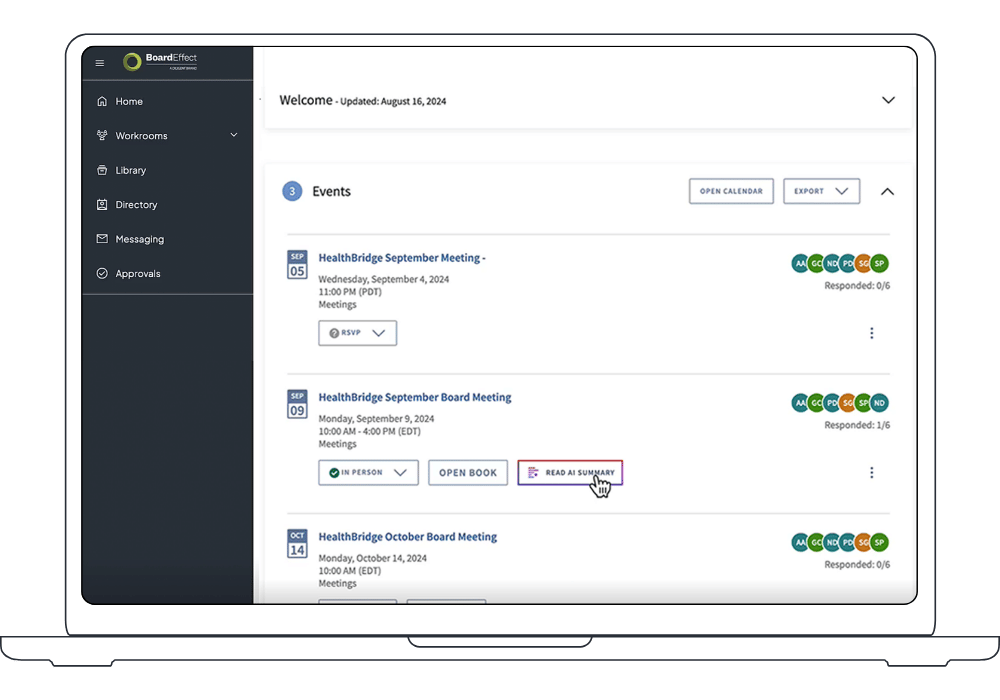Open more options for September Board Meeting

tap(872, 473)
